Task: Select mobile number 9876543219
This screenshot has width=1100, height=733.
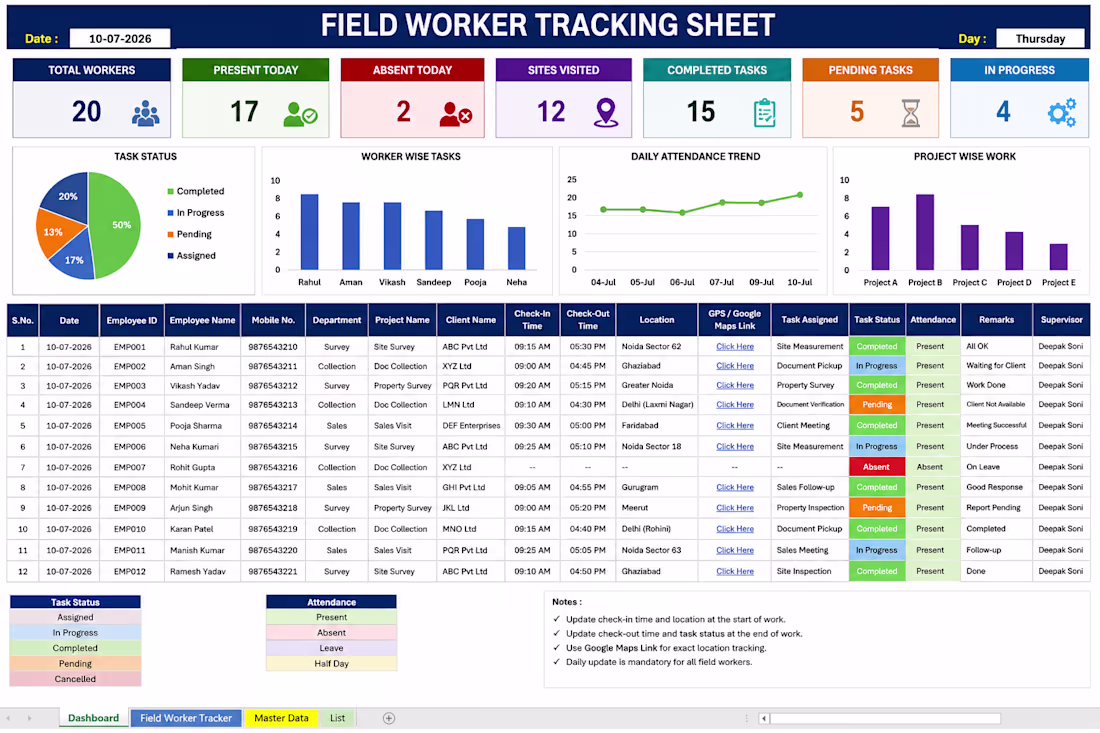Action: (x=273, y=529)
